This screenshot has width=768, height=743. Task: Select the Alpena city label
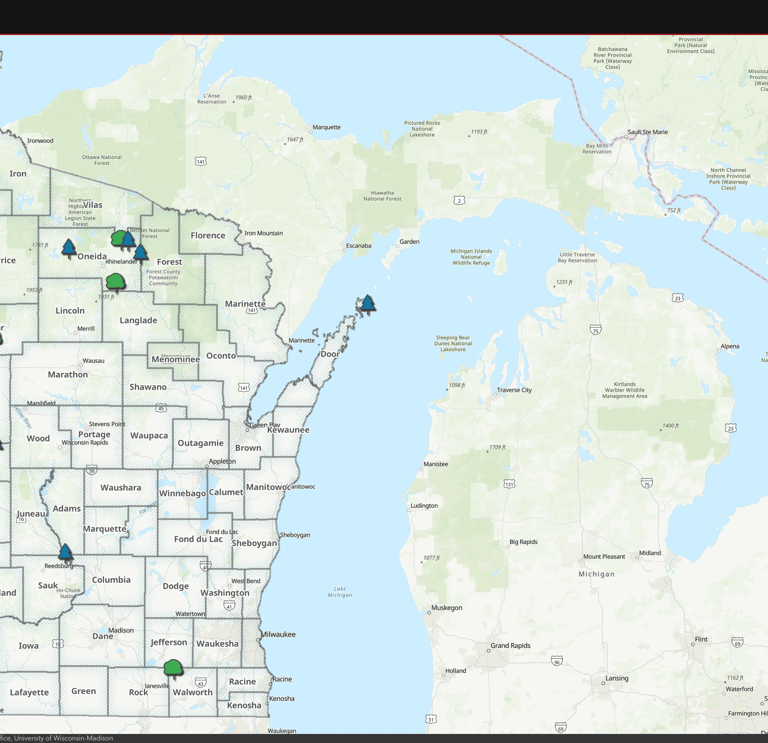(730, 346)
